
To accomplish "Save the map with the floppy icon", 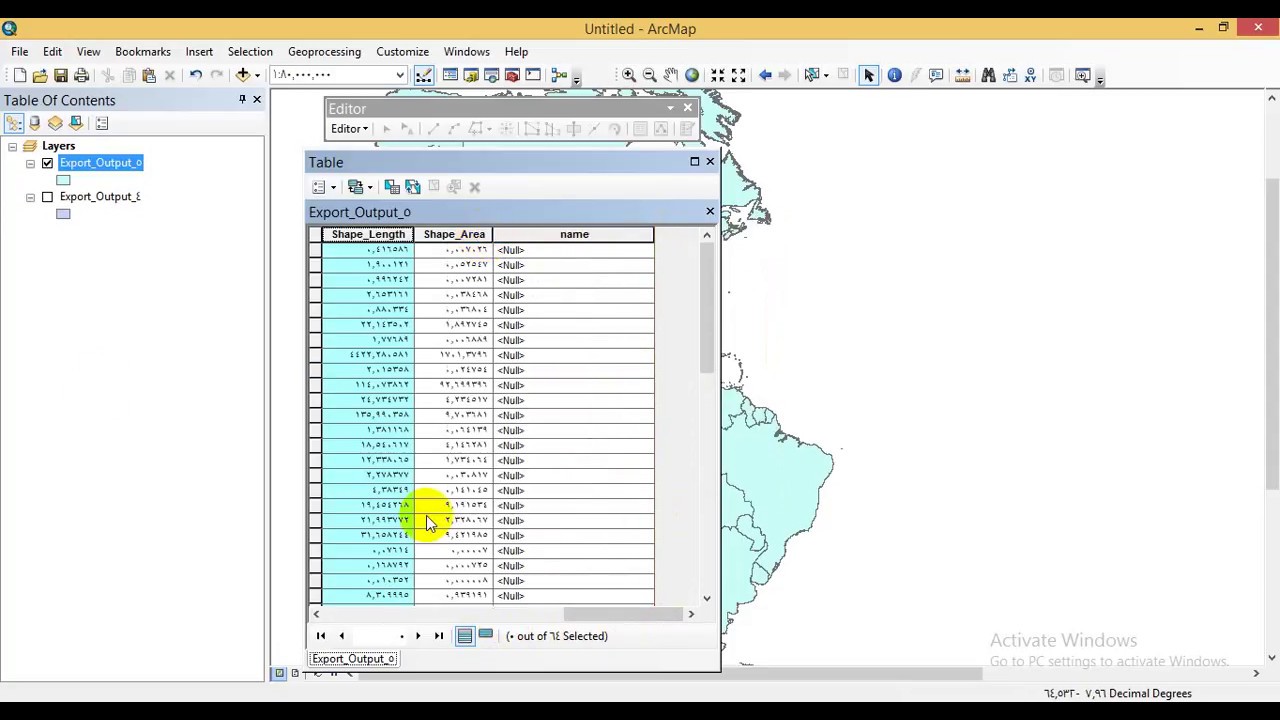I will tap(61, 75).
